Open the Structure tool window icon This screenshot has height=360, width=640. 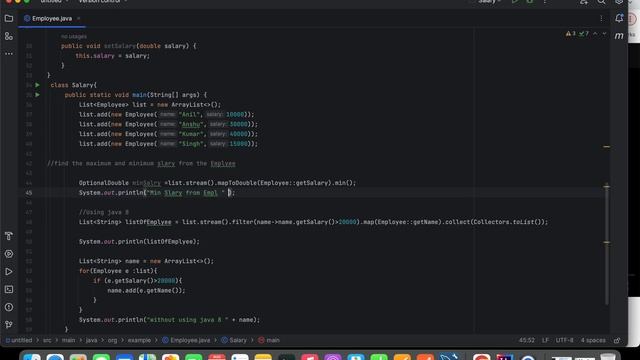[9, 36]
